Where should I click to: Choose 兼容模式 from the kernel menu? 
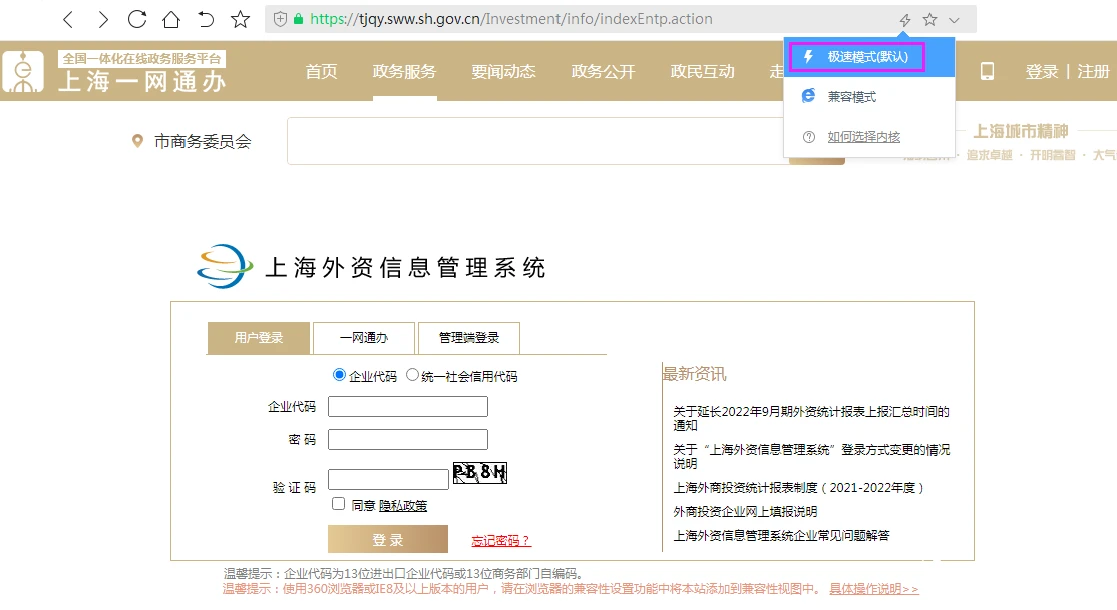tap(851, 97)
